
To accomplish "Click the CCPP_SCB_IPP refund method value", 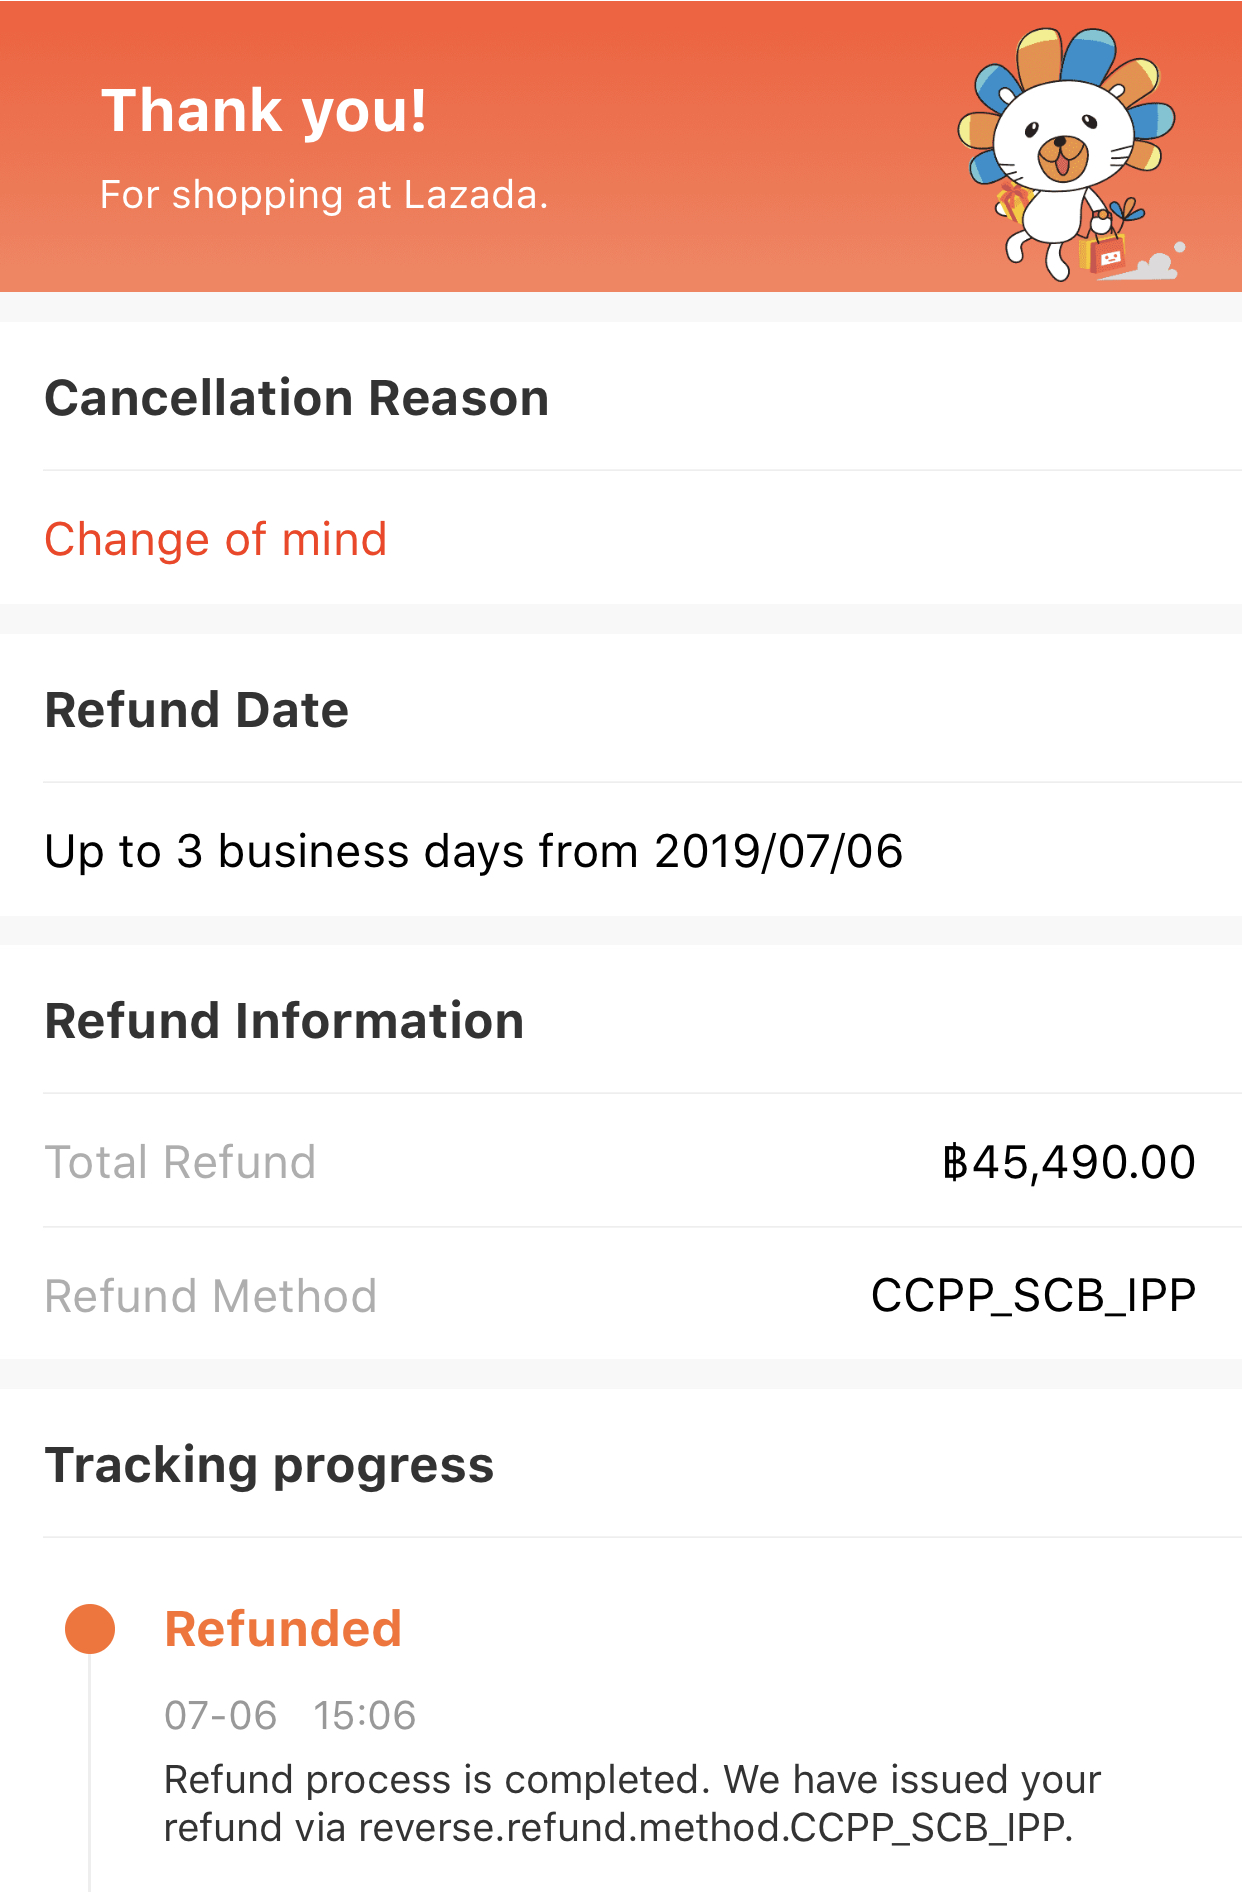I will click(x=1033, y=1296).
